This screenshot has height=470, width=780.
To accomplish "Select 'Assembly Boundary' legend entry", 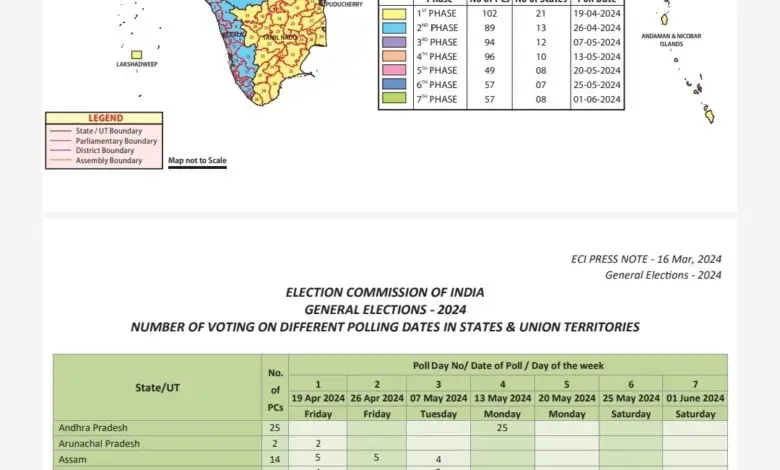I will click(108, 160).
